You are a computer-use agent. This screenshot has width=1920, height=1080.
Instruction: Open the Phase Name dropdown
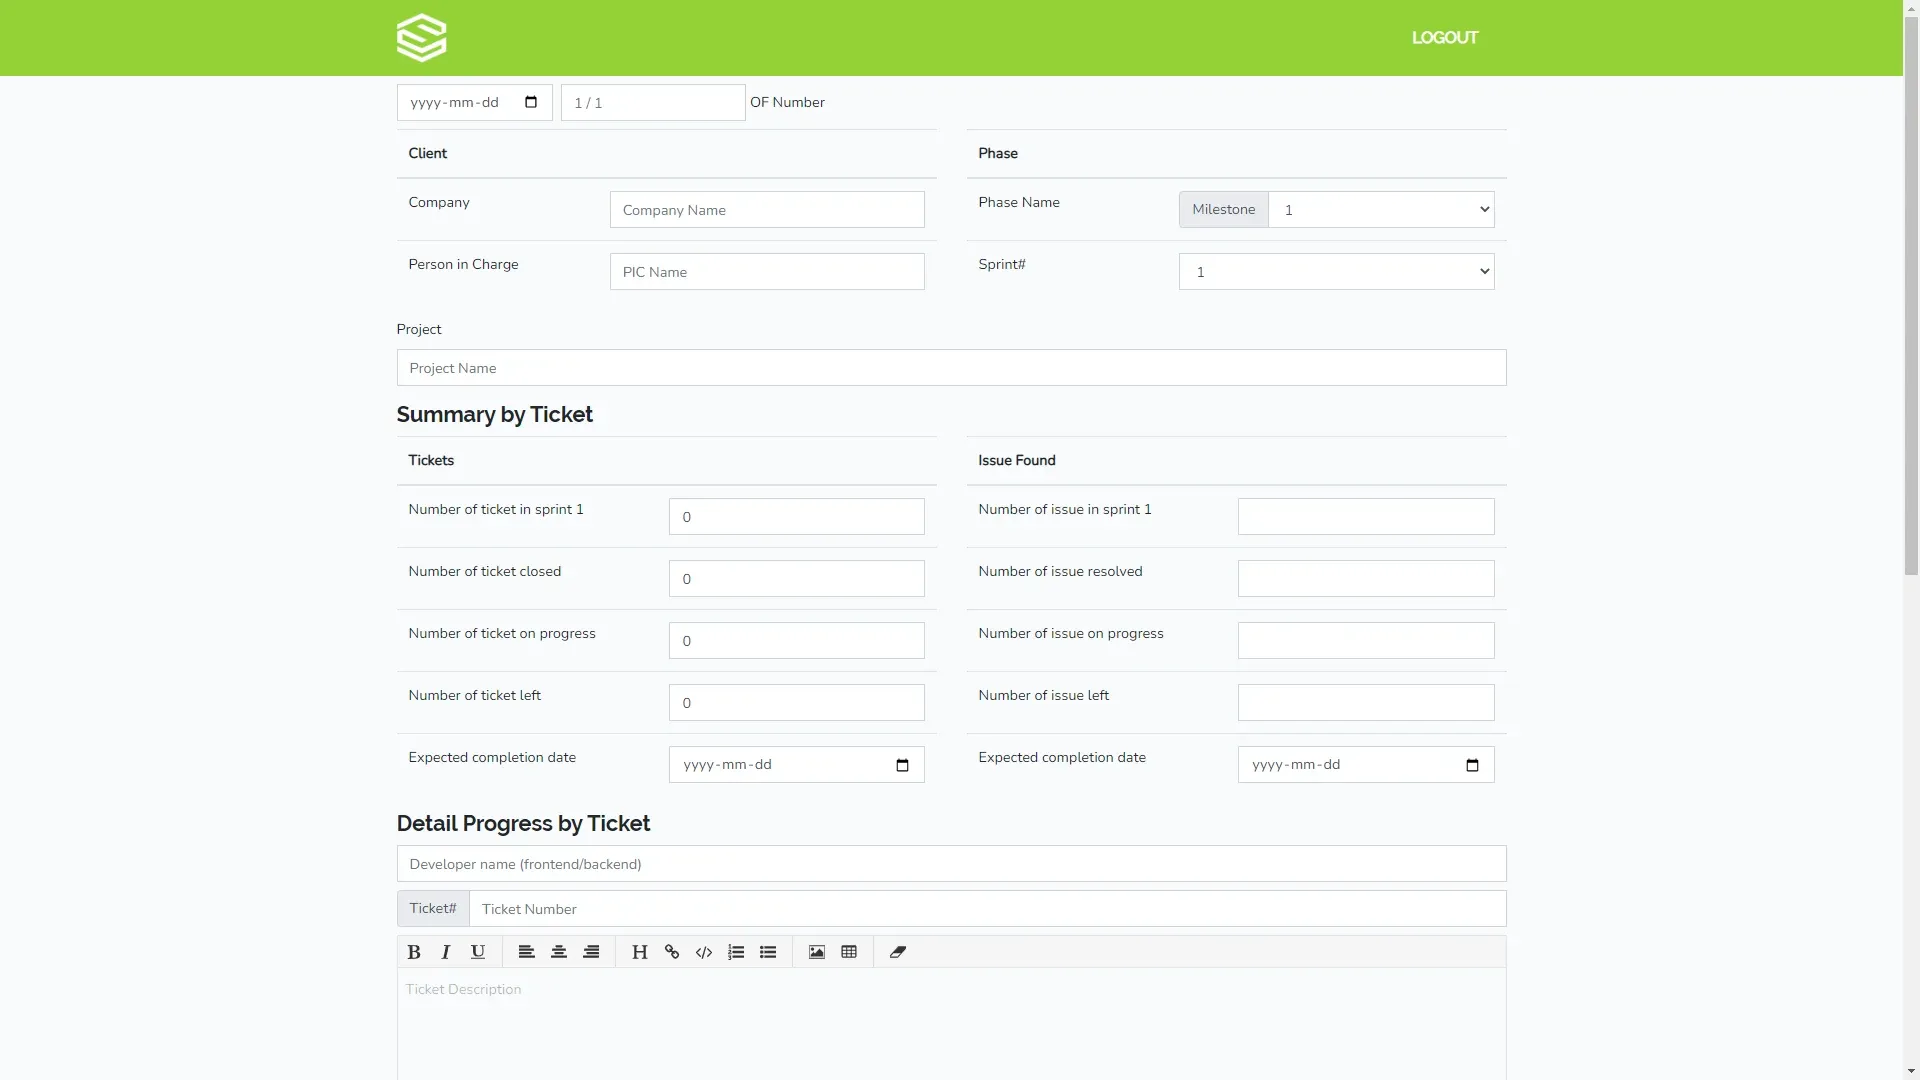pos(1381,209)
